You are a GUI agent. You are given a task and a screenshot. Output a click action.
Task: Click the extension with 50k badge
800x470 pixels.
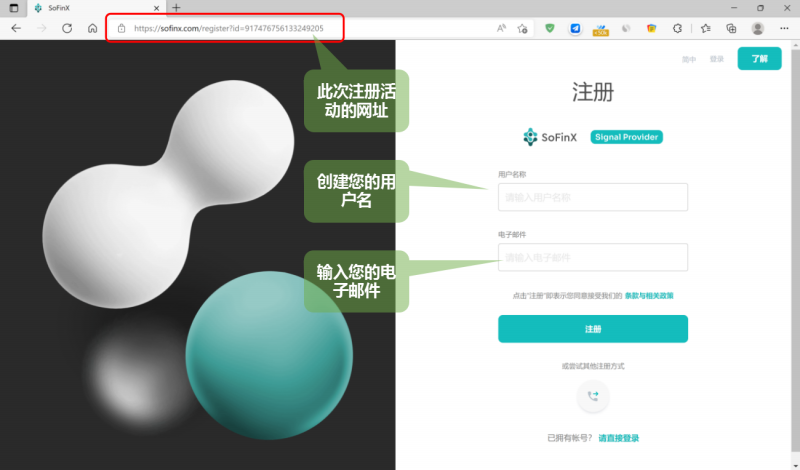pos(601,30)
